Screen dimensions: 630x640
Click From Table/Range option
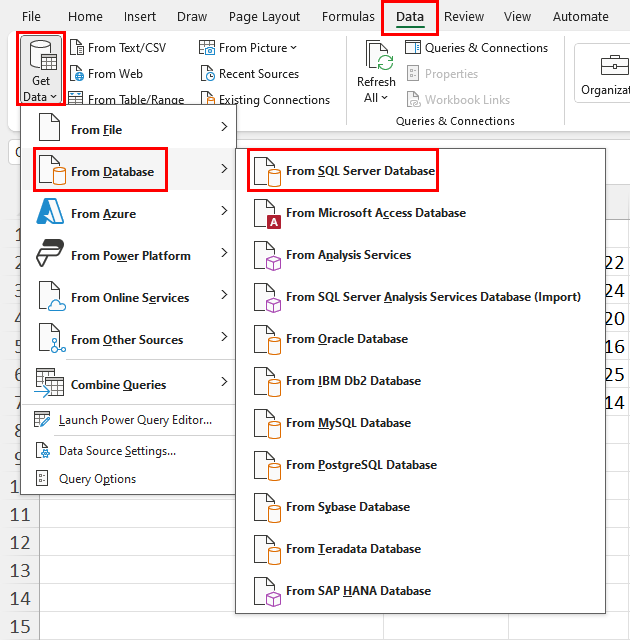click(x=126, y=99)
